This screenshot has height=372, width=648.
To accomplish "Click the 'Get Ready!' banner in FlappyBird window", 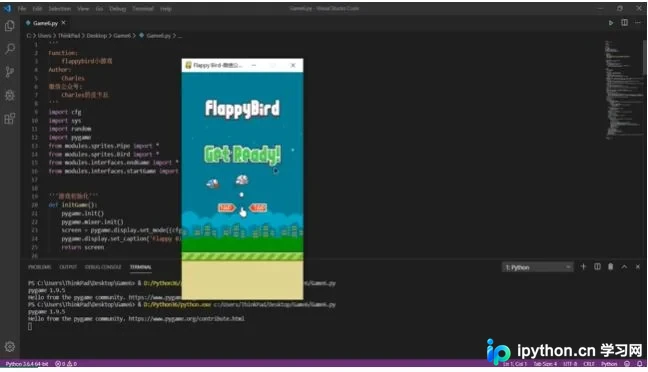I will [242, 155].
